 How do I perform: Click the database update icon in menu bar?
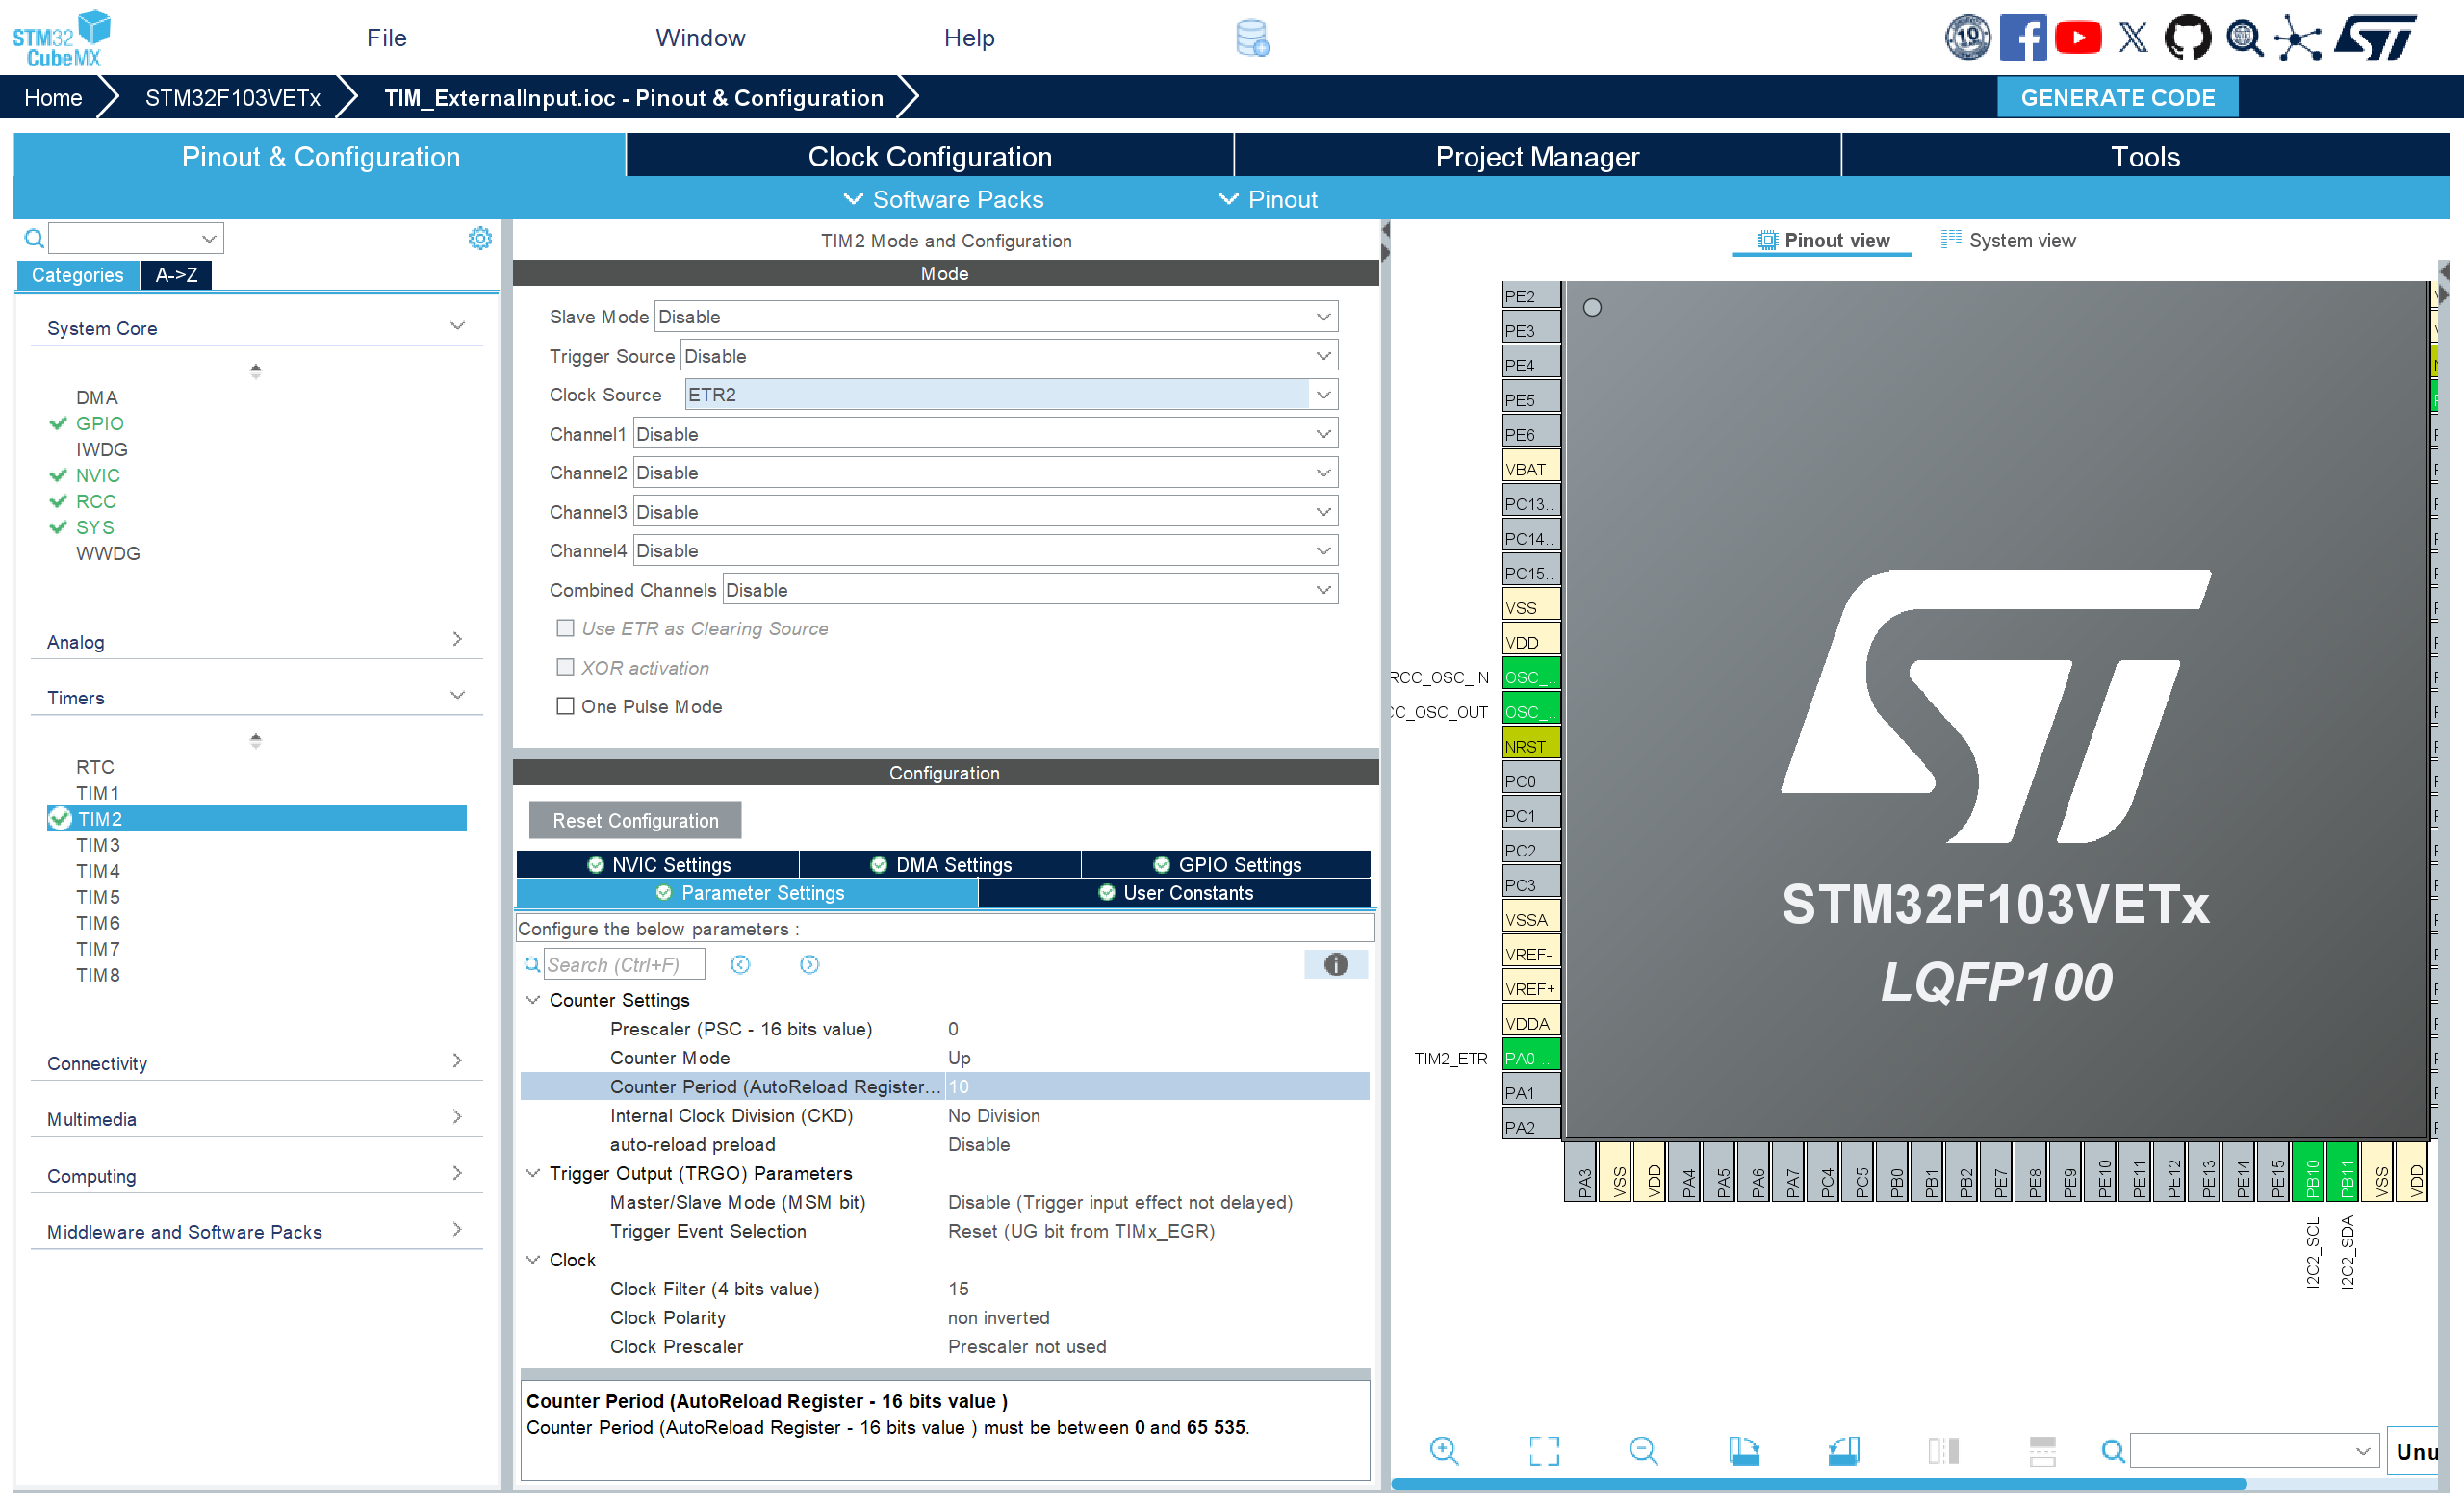[1252, 38]
